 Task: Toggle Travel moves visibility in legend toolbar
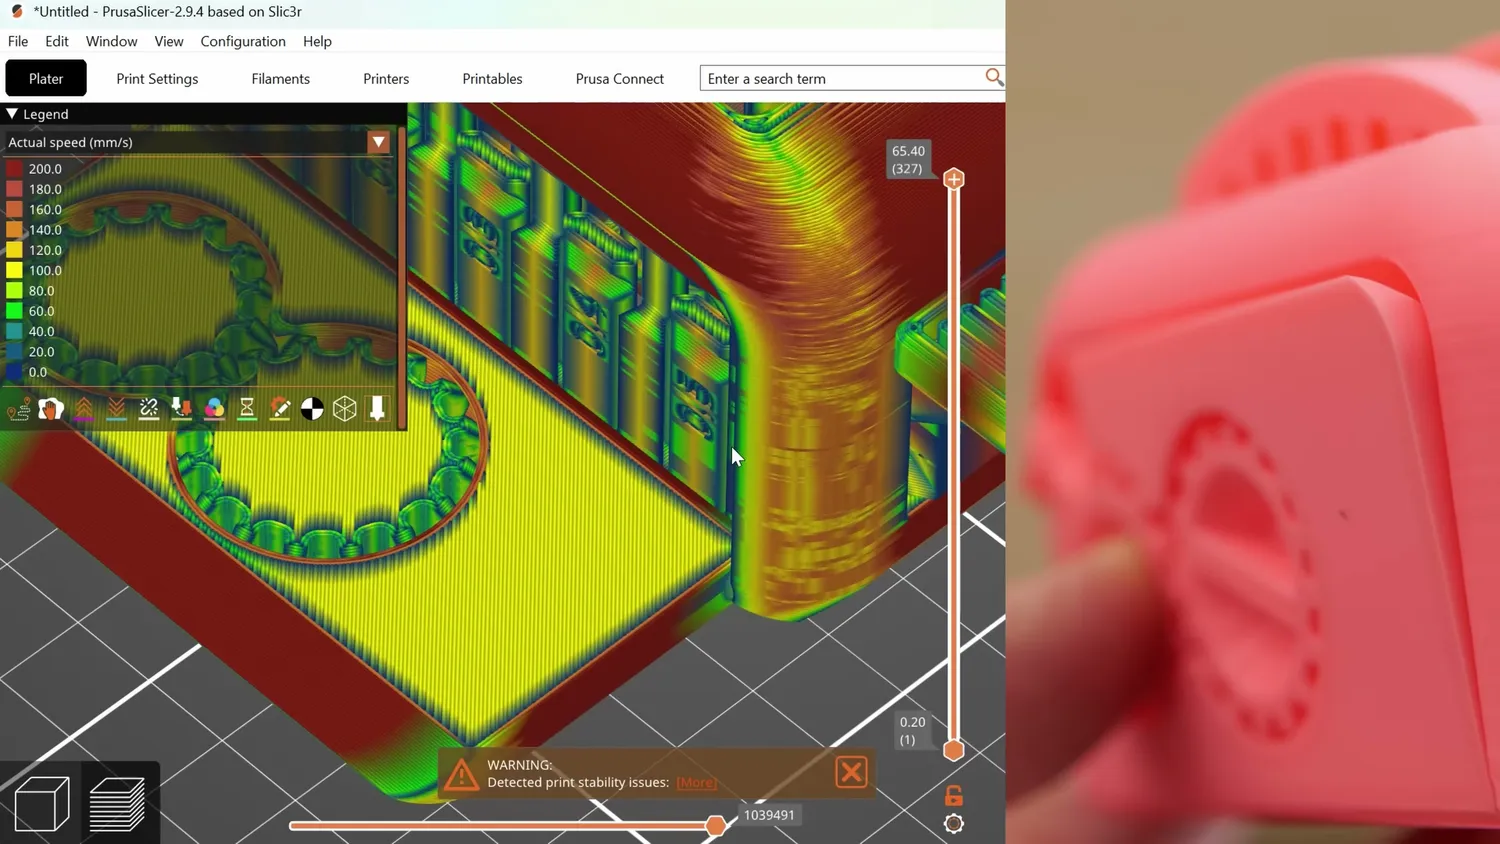click(x=18, y=409)
